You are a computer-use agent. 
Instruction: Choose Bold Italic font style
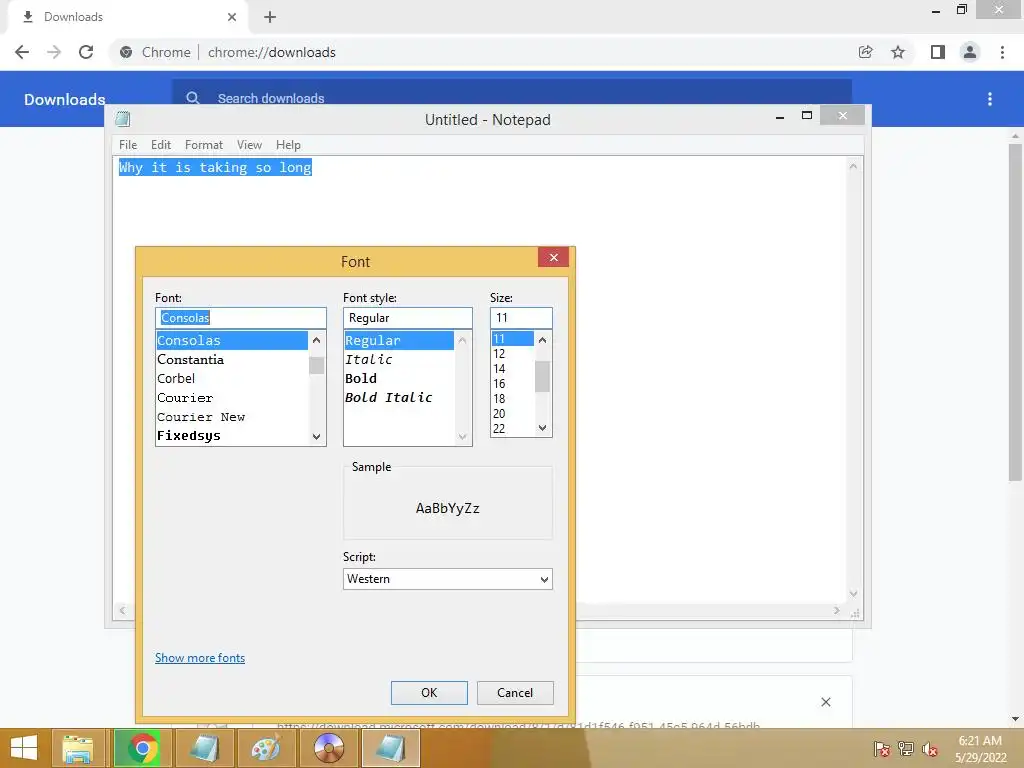399,398
